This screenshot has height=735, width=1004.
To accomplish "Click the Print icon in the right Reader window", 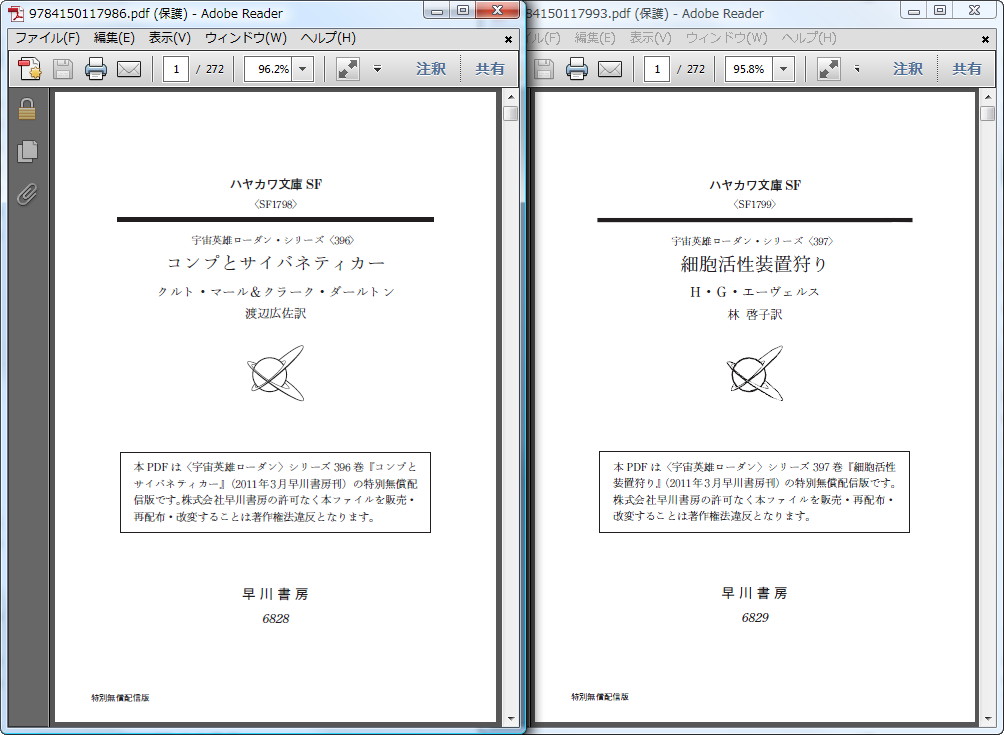I will tap(578, 69).
